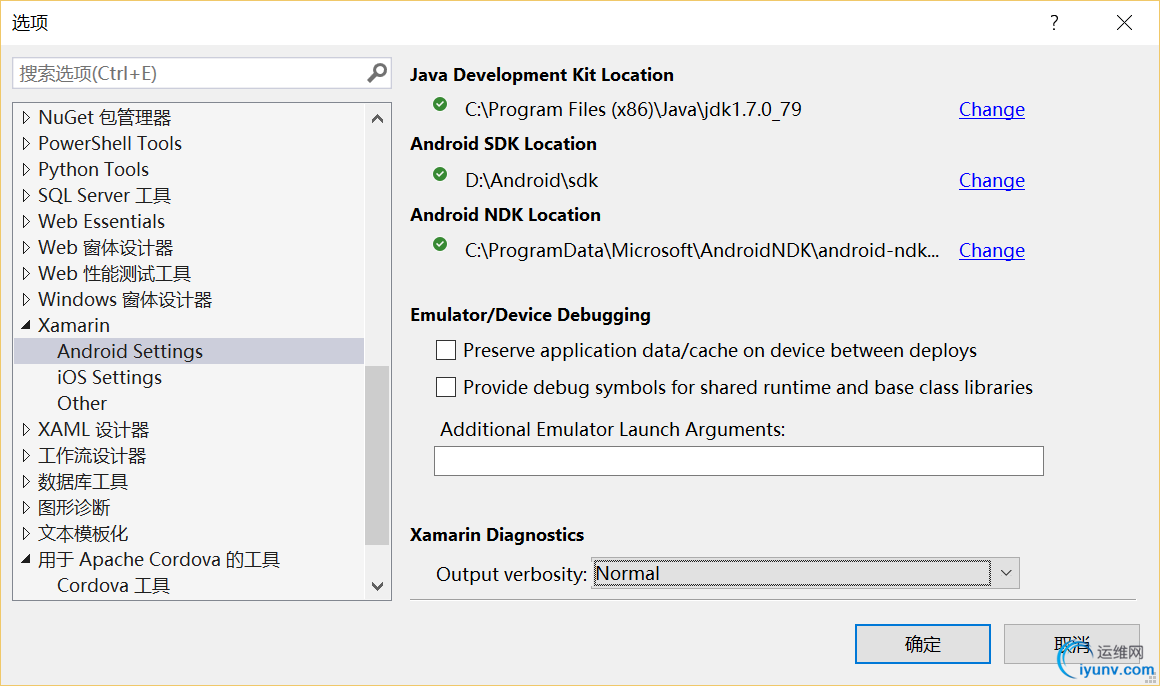The image size is (1160, 686).
Task: Click the tree scrollbar down arrow
Action: coord(377,586)
